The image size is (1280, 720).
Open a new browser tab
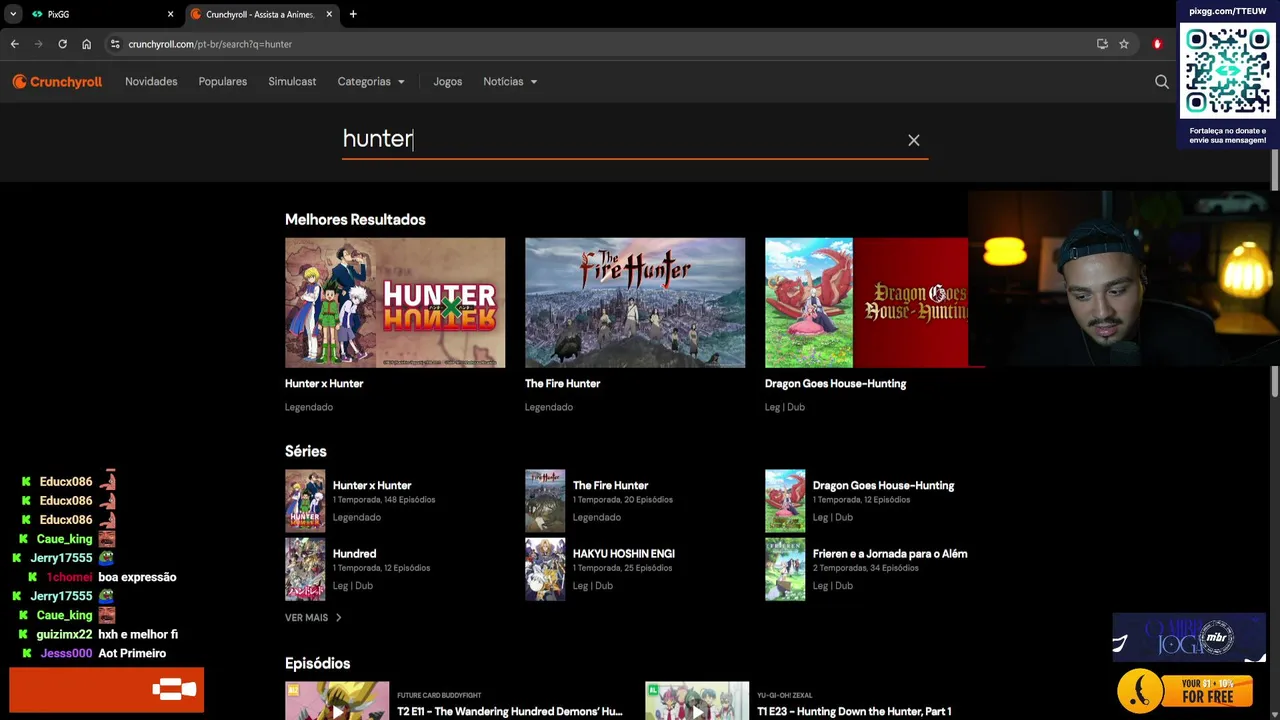pos(353,14)
